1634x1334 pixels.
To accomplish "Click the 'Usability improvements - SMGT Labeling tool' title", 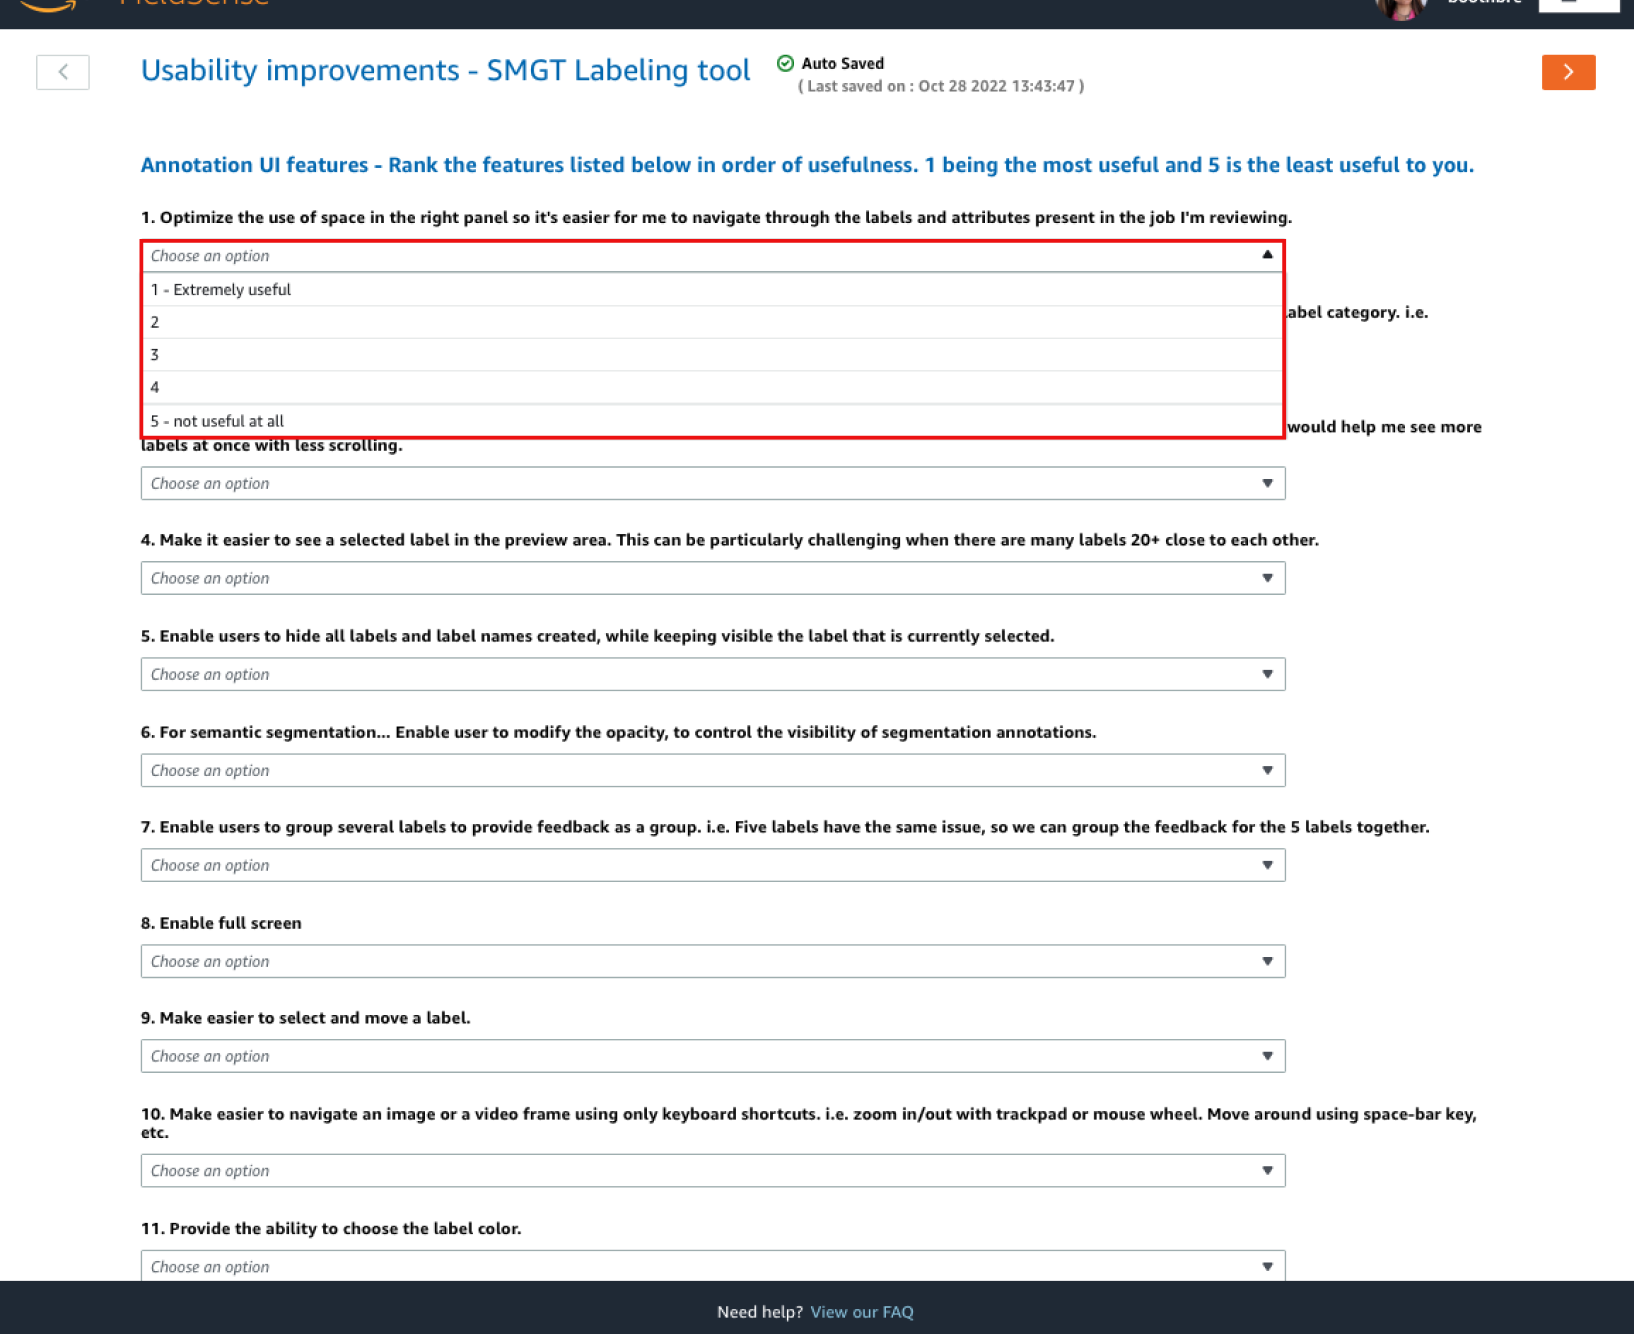I will coord(445,71).
